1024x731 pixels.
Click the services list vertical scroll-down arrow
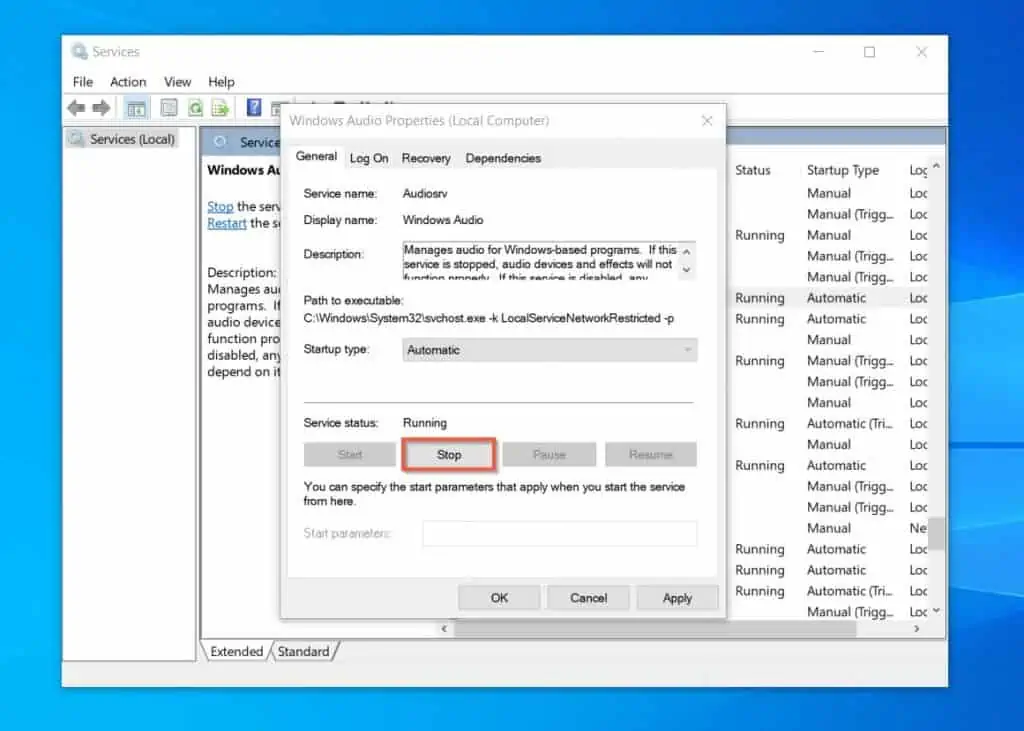pyautogui.click(x=936, y=611)
